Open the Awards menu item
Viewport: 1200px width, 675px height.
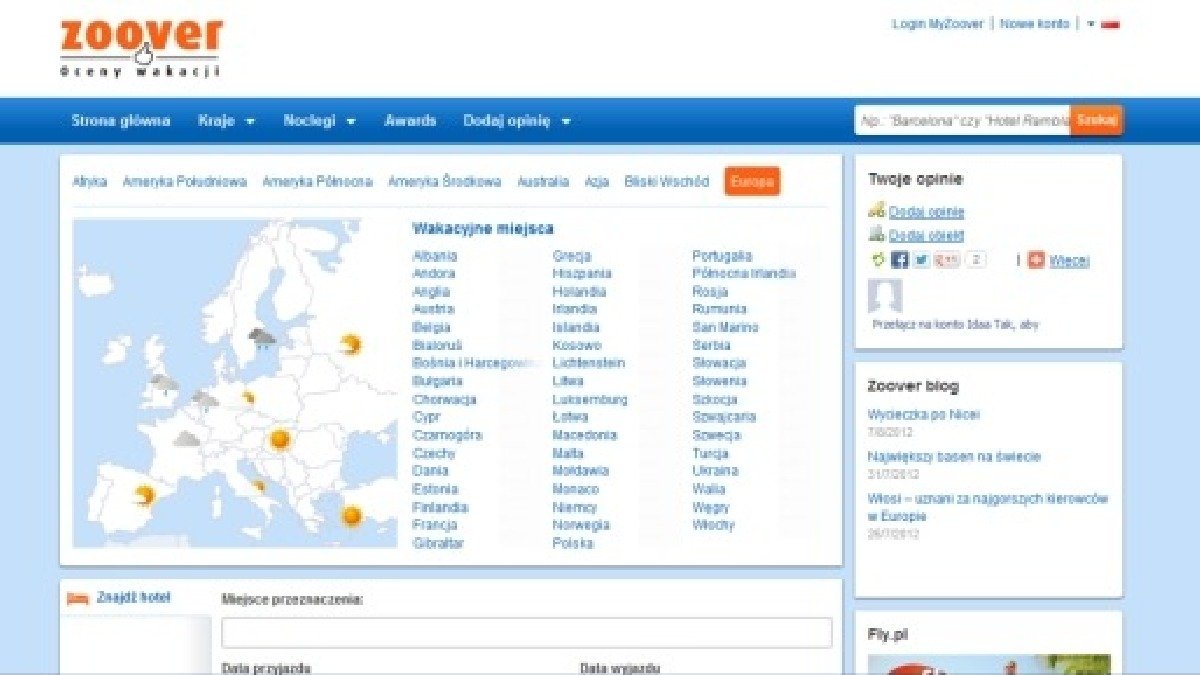point(410,121)
